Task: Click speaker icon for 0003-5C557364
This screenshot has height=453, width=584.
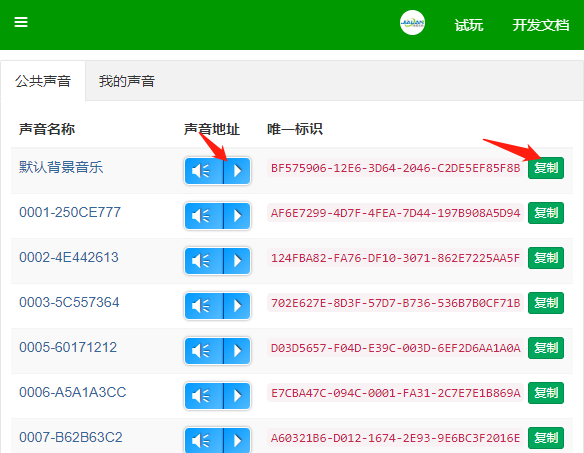Action: coord(204,306)
